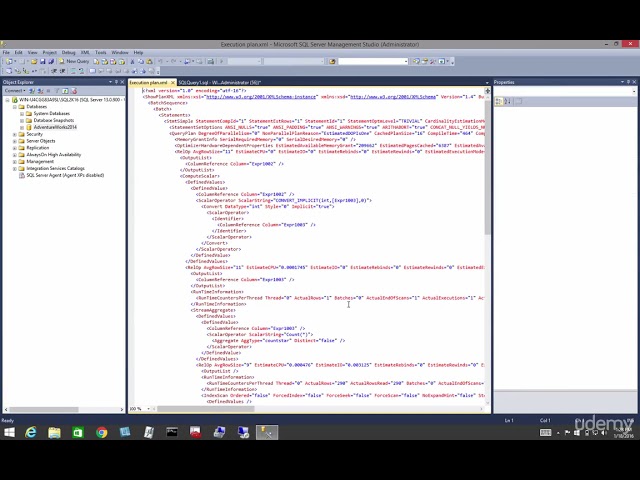Open the green Store icon on taskbar
640x480 pixels.
[78, 432]
